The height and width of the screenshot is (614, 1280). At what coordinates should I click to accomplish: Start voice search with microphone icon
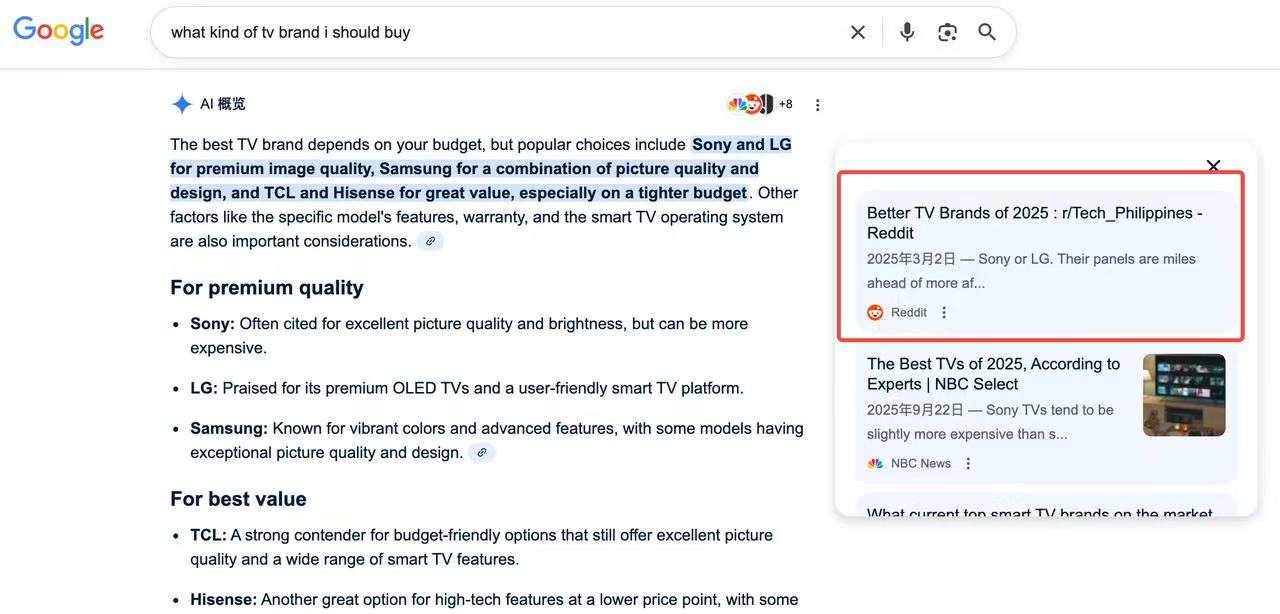[907, 32]
